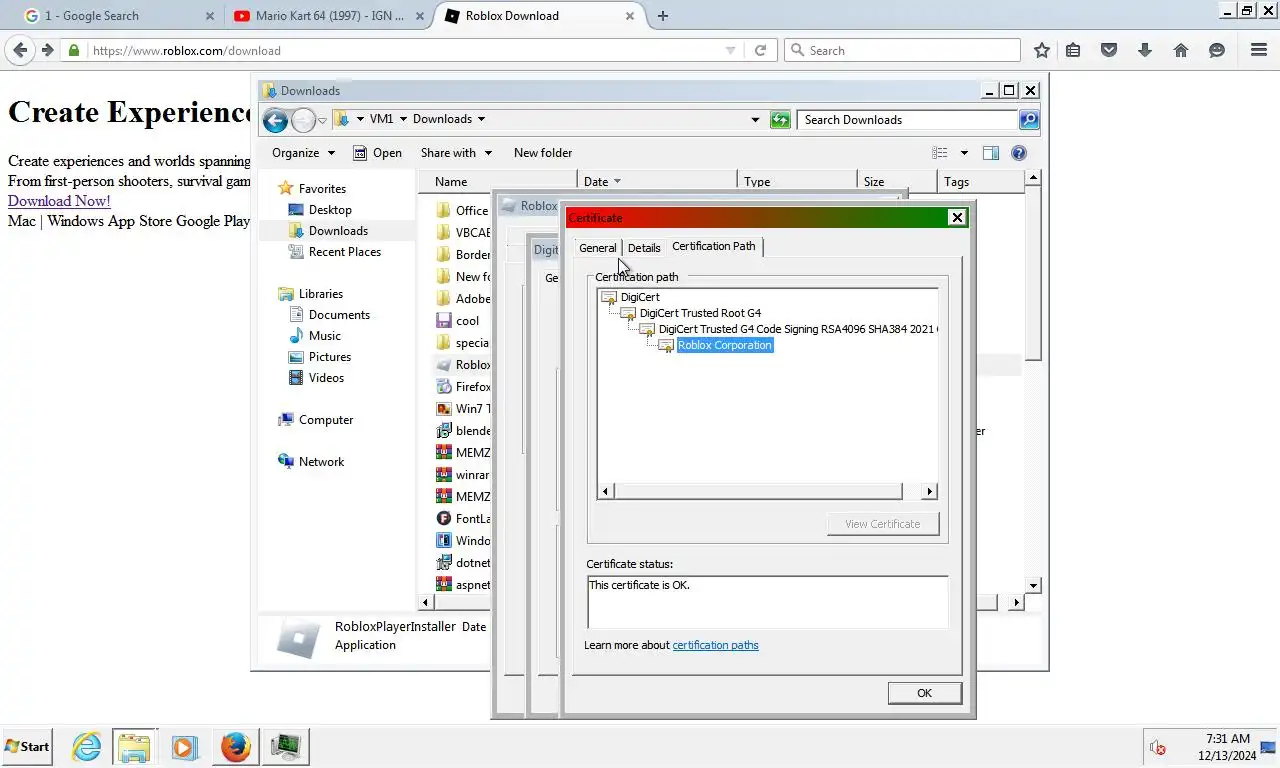Sort files by the Tags column
Viewport: 1280px width, 768px height.
[x=981, y=182]
